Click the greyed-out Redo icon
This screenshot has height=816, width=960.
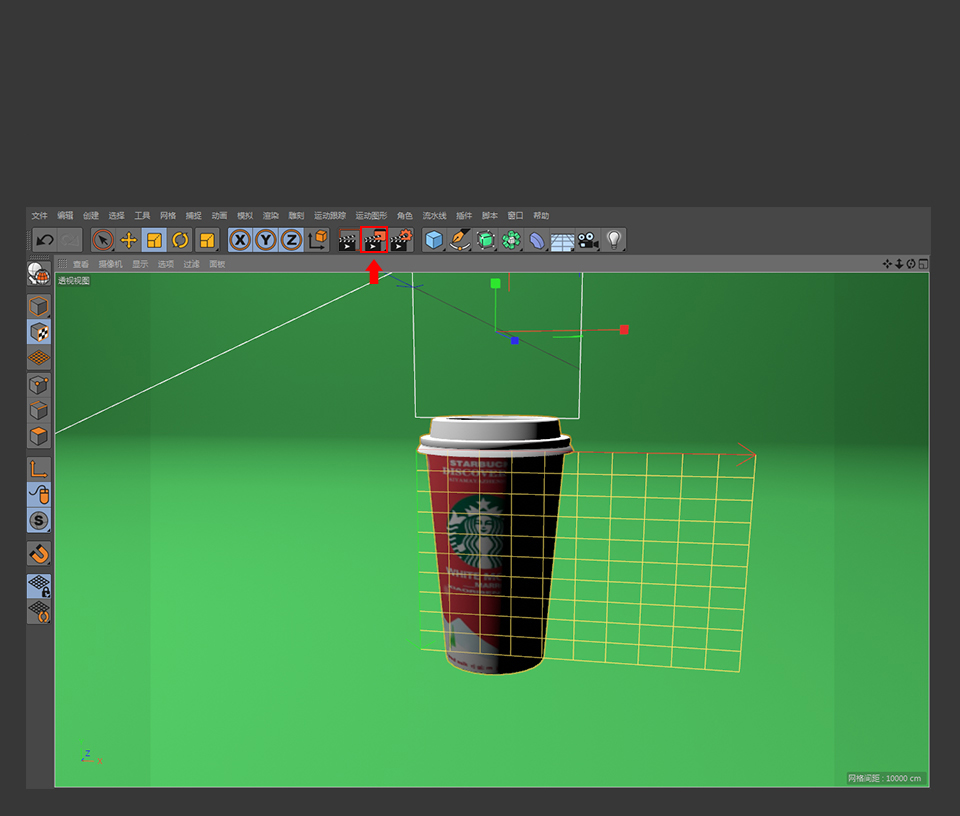coord(70,240)
